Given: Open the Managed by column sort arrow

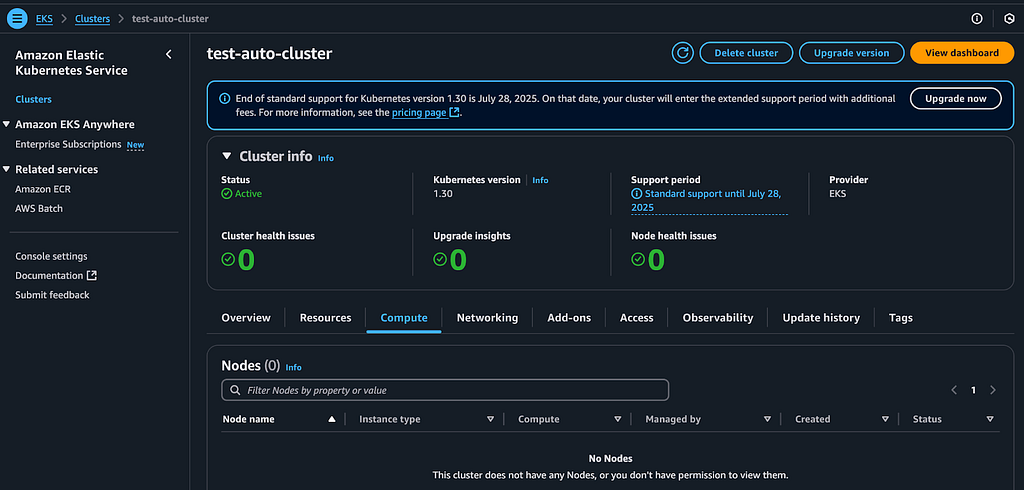Looking at the screenshot, I should (767, 419).
